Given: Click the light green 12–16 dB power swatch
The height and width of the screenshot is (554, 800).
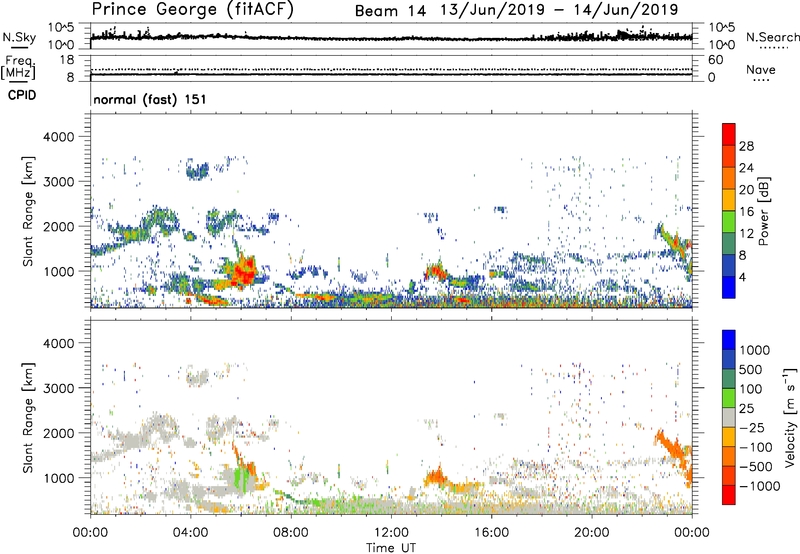Looking at the screenshot, I should [x=729, y=222].
